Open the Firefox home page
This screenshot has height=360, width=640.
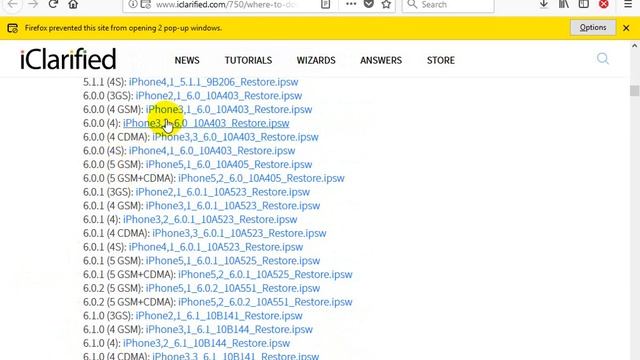tap(73, 4)
